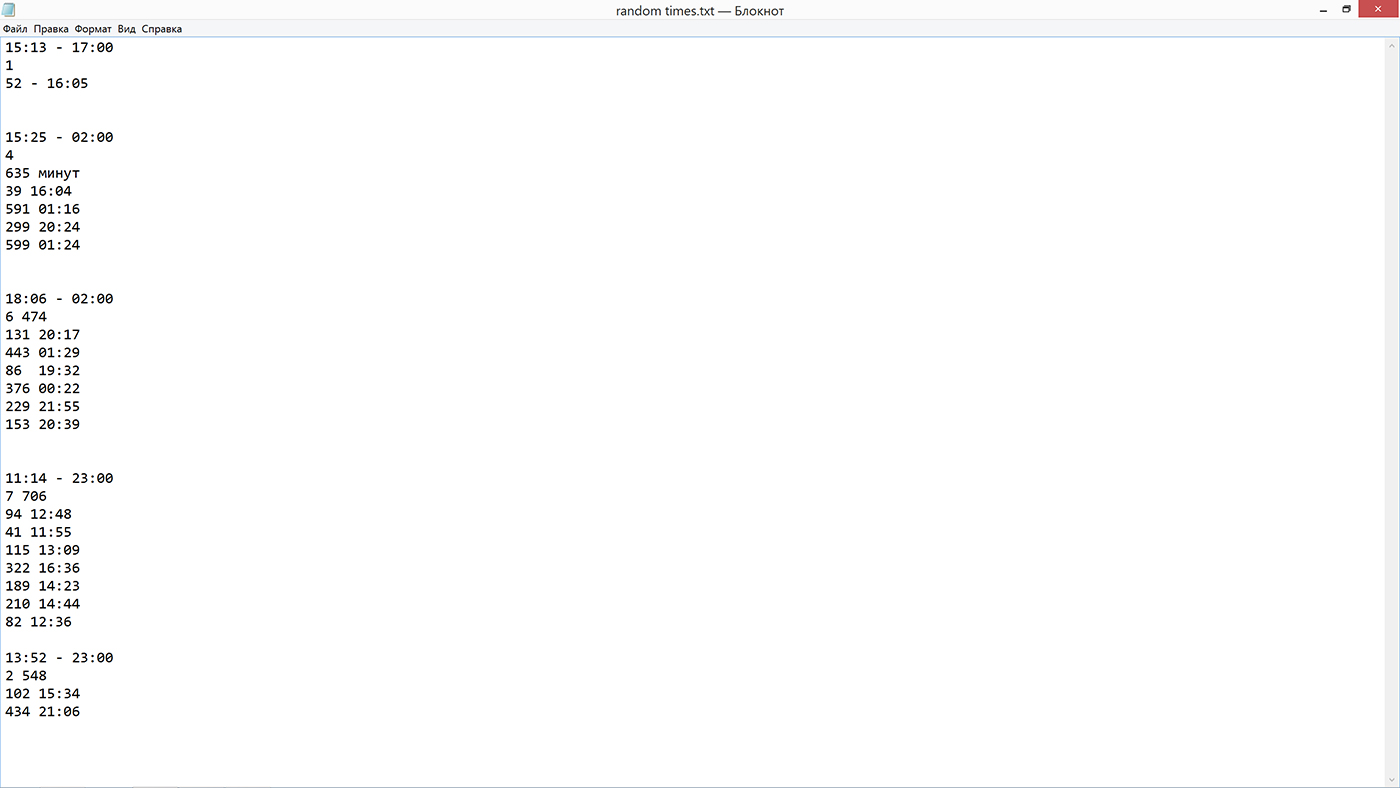Click the line '102 15:34'
The height and width of the screenshot is (788, 1400).
(42, 695)
